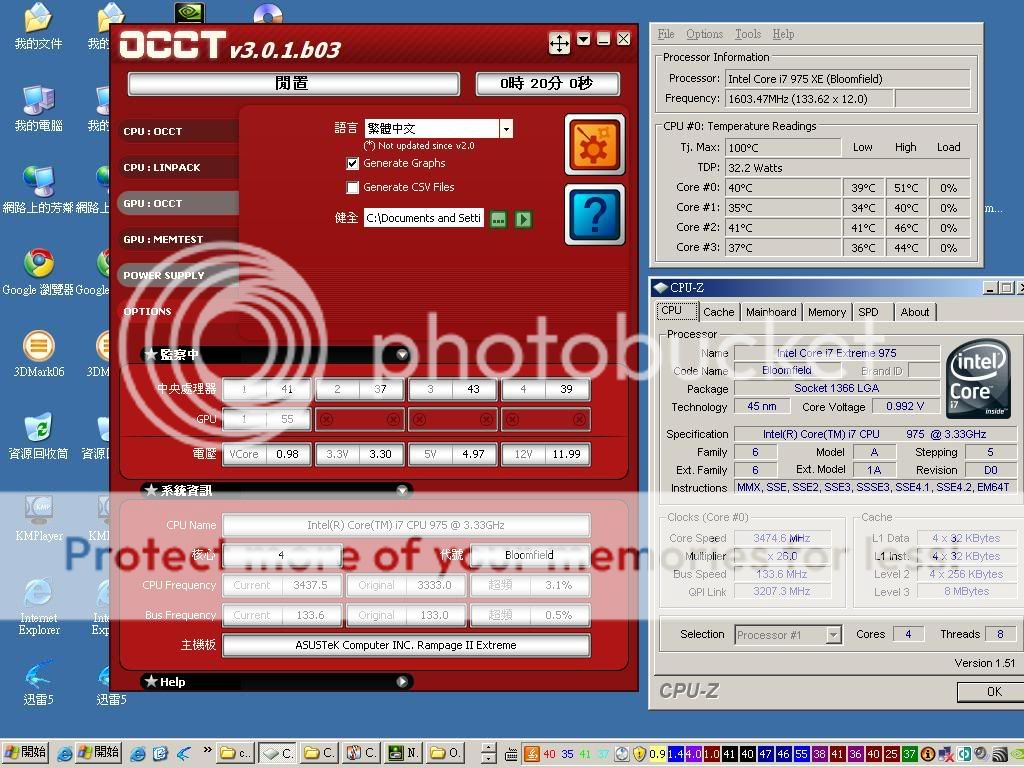Click the first Start (開始) button on taskbar

point(25,754)
